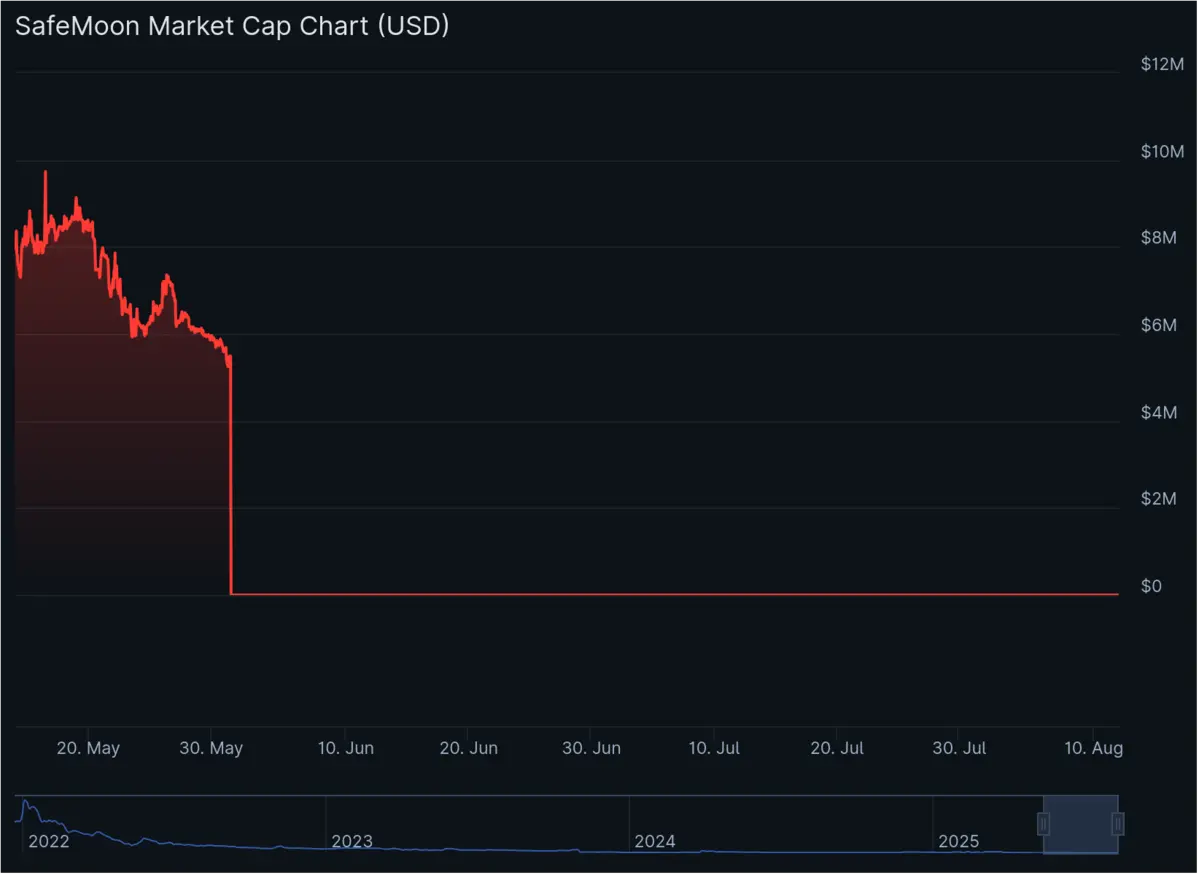
Task: Click the right handle of the range navigator
Action: click(x=1118, y=824)
